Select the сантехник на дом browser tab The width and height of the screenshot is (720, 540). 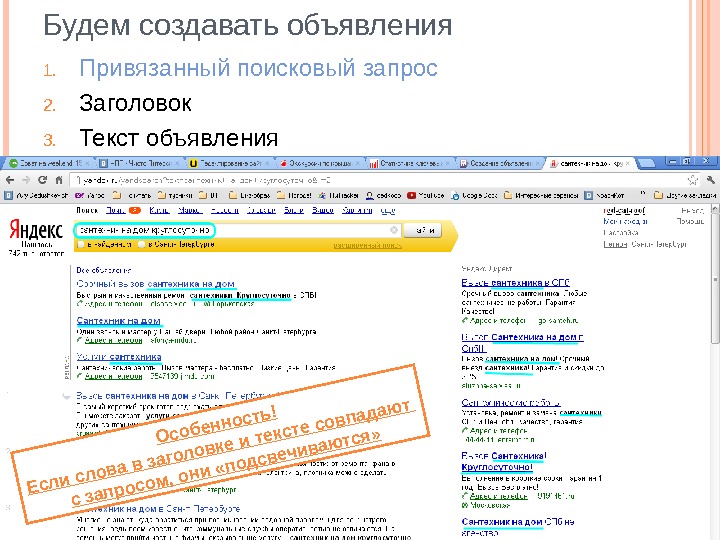tap(590, 163)
